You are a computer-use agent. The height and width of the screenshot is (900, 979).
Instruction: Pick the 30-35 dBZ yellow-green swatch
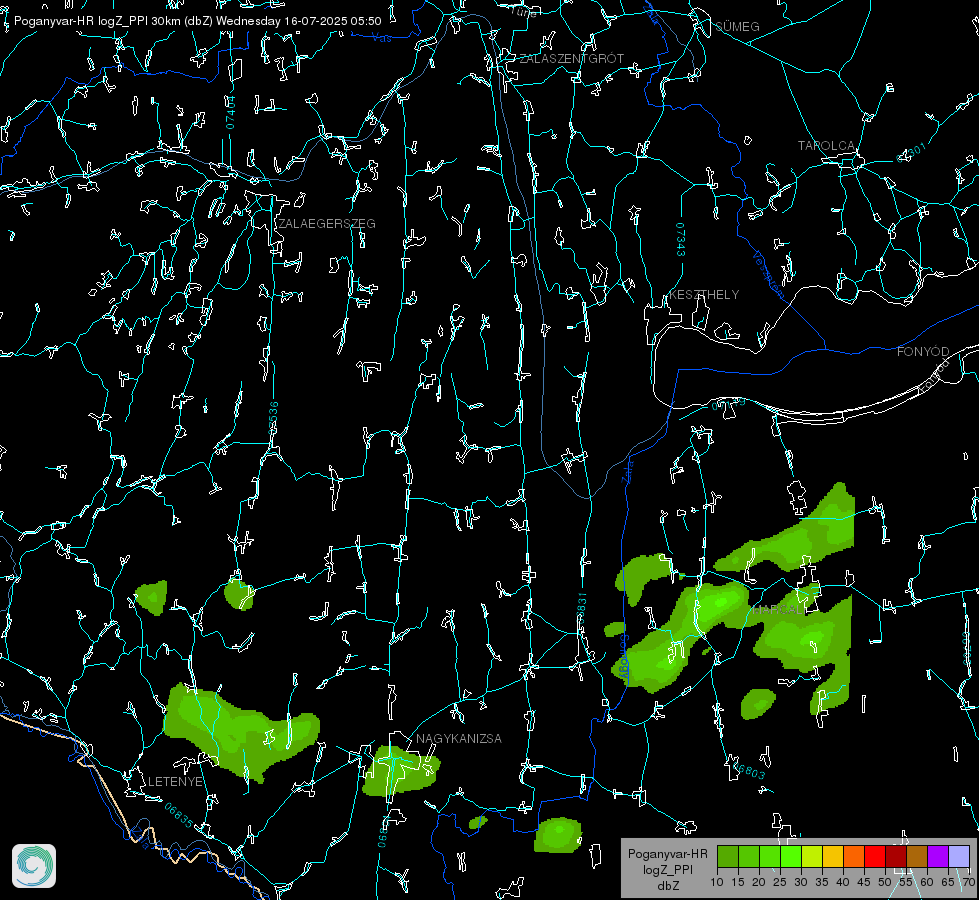pos(812,856)
